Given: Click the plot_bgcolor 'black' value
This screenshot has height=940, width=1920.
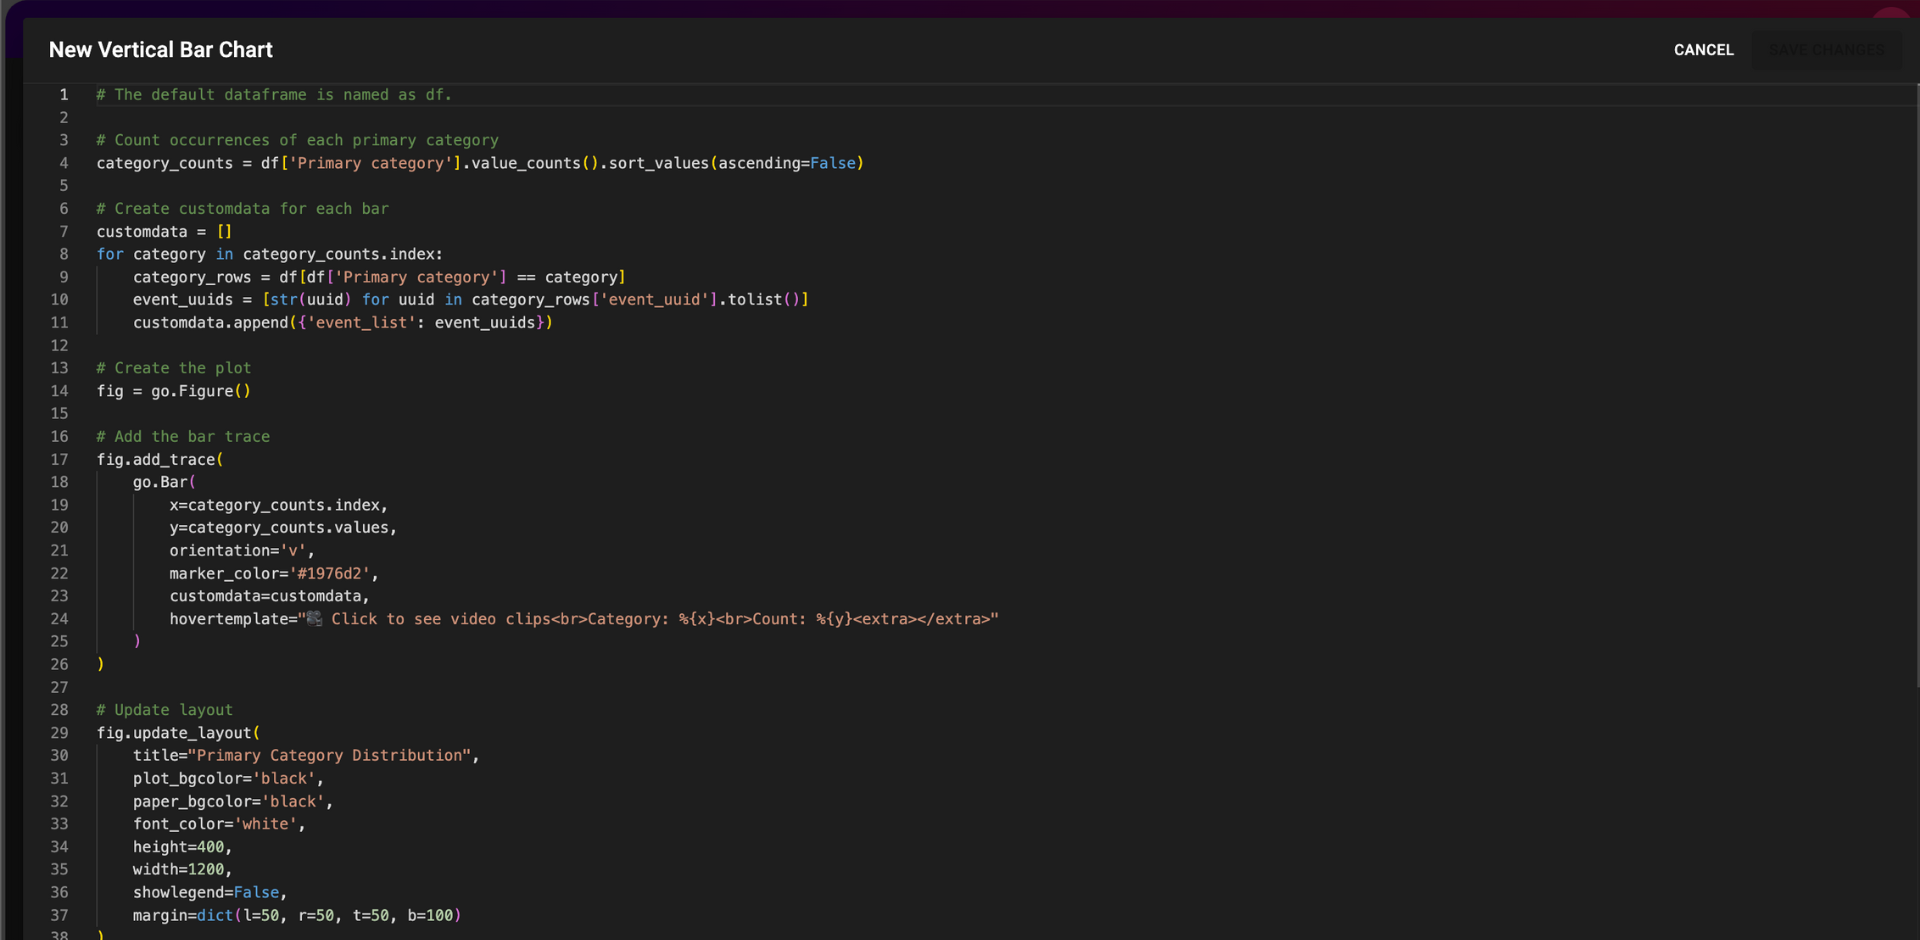Looking at the screenshot, I should [x=287, y=779].
